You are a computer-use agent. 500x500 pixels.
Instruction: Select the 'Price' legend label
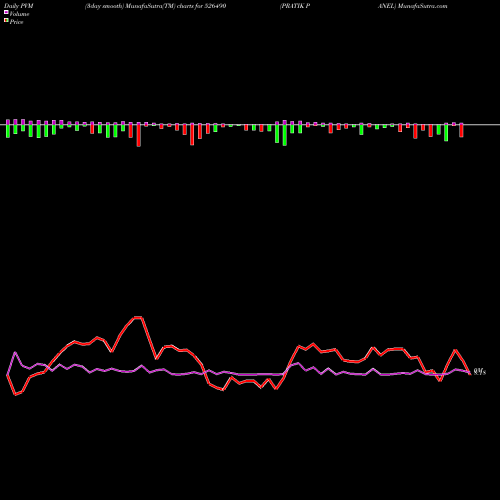tap(16, 22)
